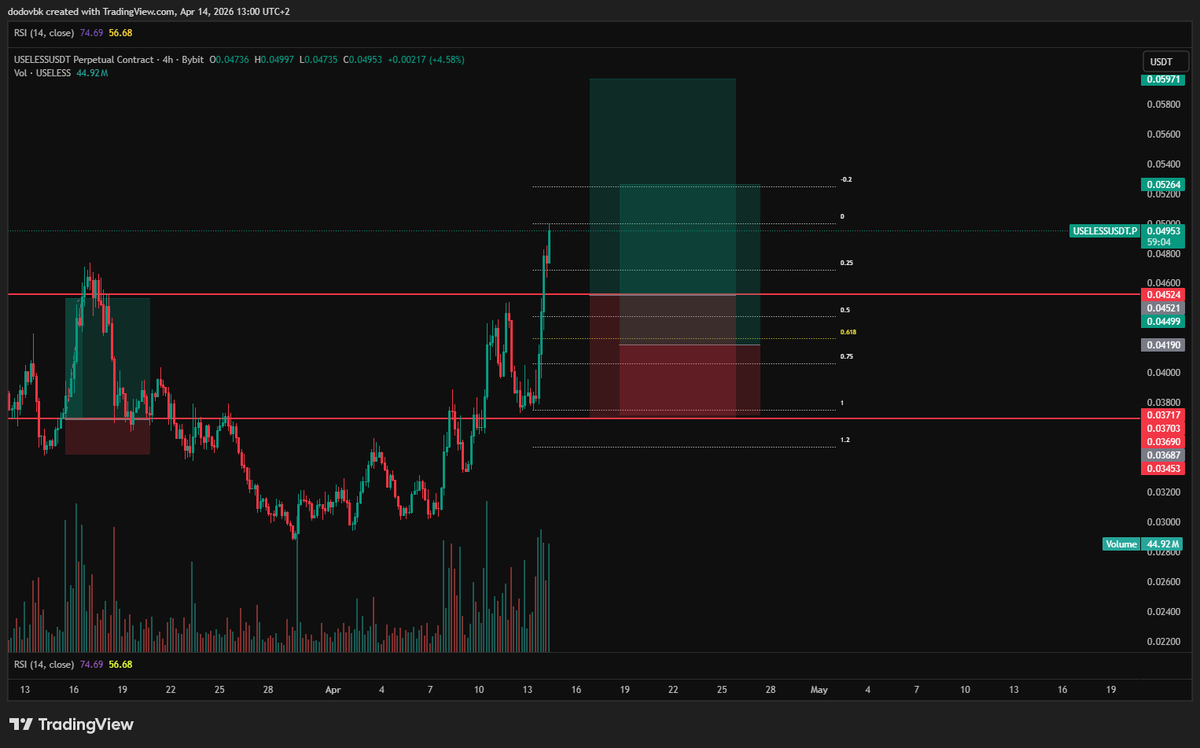Image resolution: width=1200 pixels, height=748 pixels.
Task: Click the Fibonacci 0.618 level label
Action: click(x=848, y=332)
